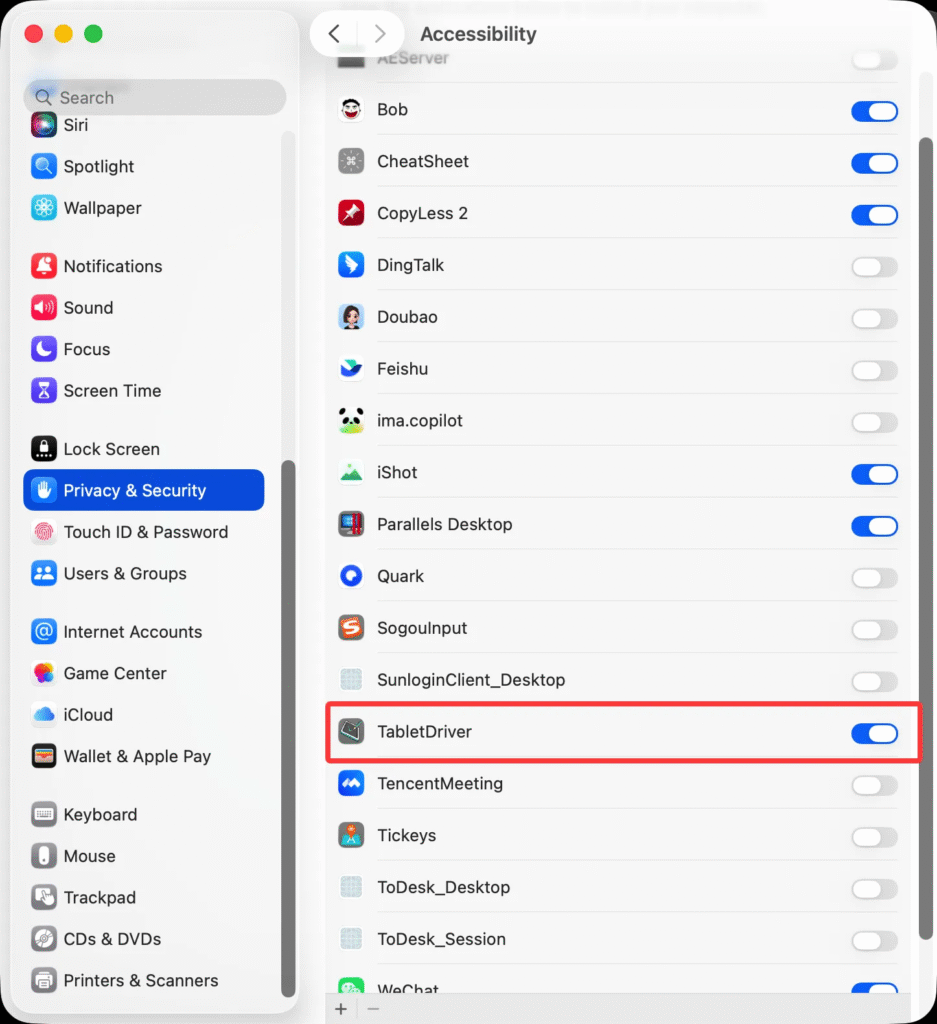Click the TencentMeeting app icon
Image resolution: width=937 pixels, height=1024 pixels.
351,784
